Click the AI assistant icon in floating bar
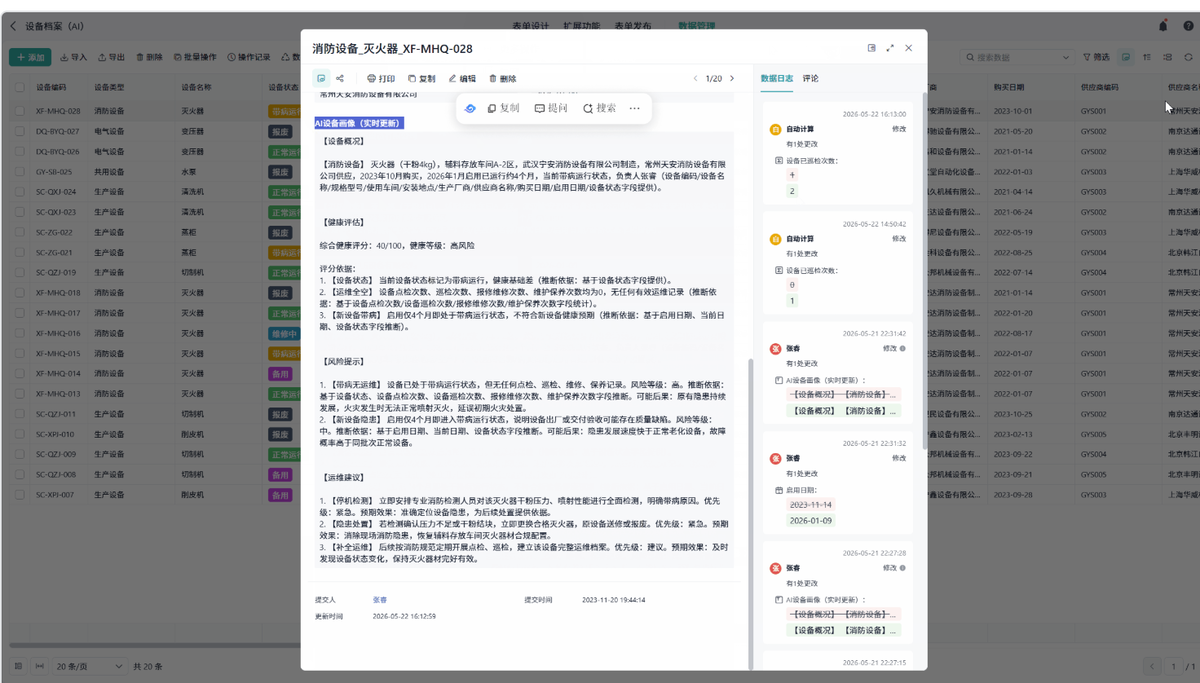The height and width of the screenshot is (683, 1200). [470, 108]
